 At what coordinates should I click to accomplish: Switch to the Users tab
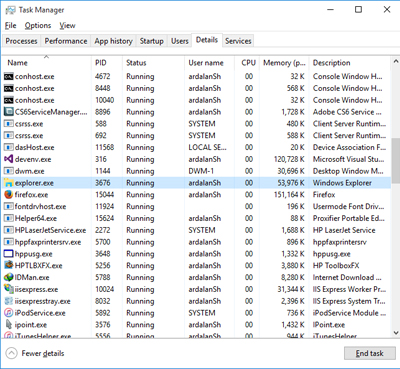[180, 41]
